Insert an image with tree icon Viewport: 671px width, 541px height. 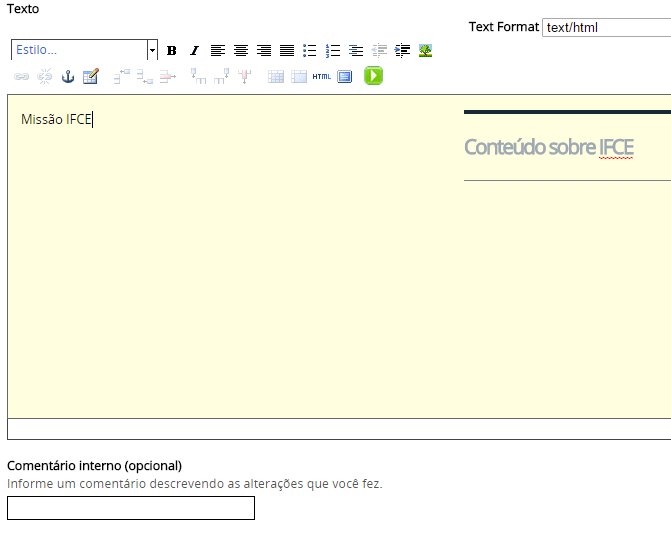point(425,51)
